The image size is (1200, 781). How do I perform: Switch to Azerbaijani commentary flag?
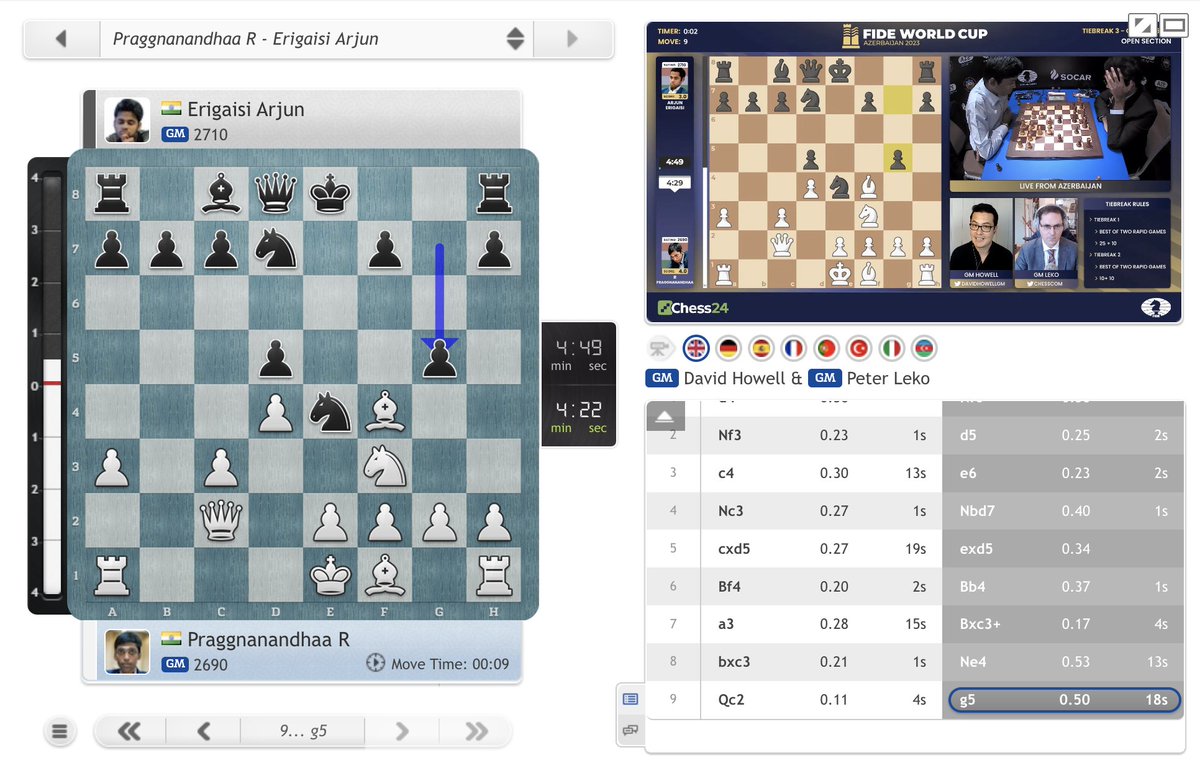click(924, 349)
